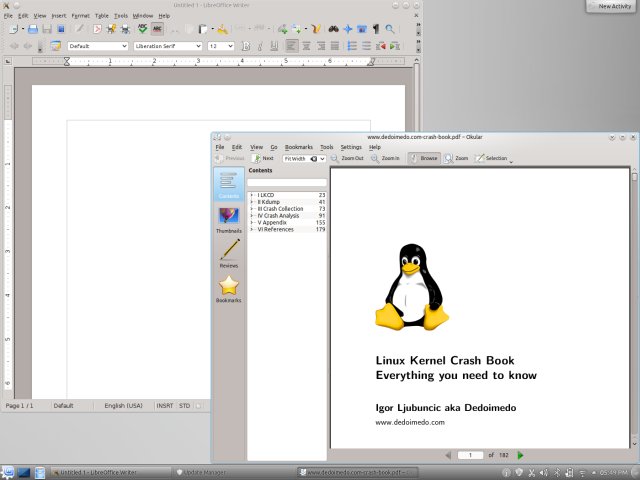Image resolution: width=640 pixels, height=480 pixels.
Task: Toggle INSRT insert mode in status bar
Action: tap(164, 406)
